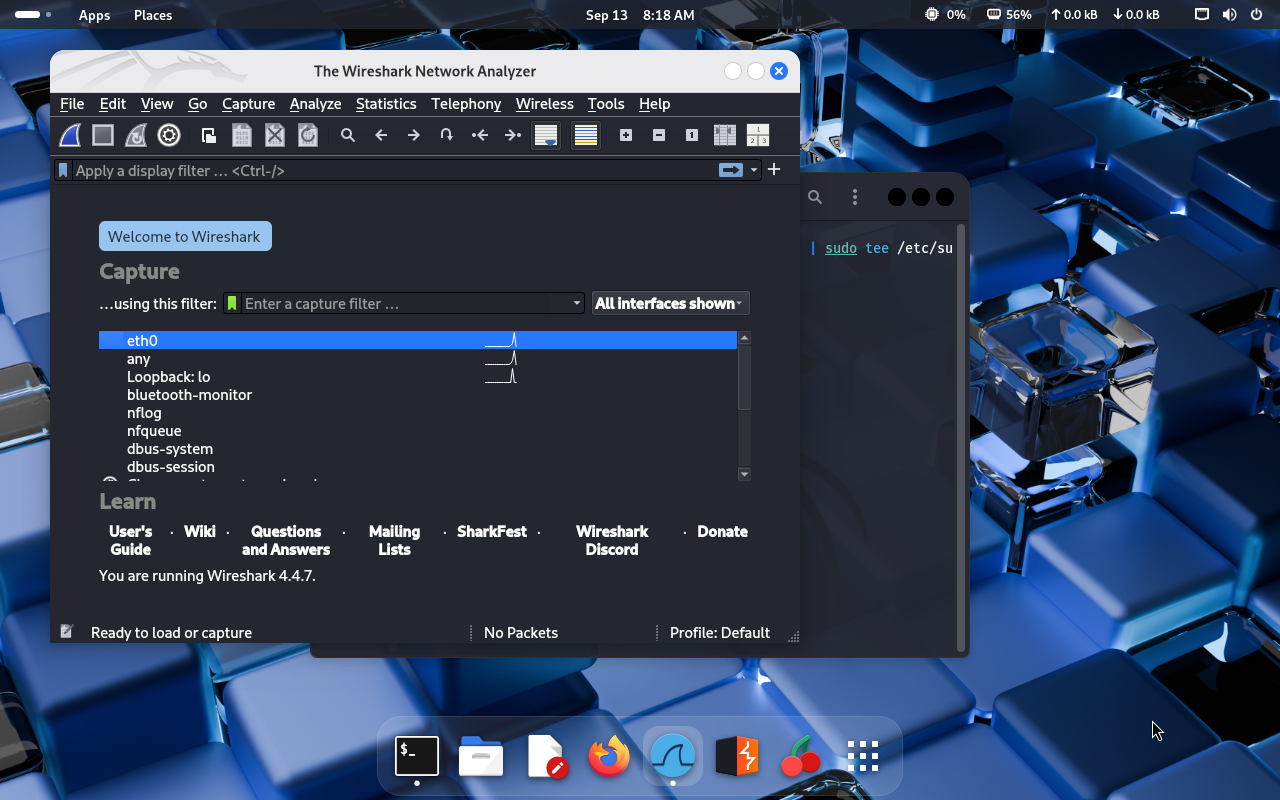Expand the capture filter history dropdown
The image size is (1280, 800).
click(x=577, y=303)
